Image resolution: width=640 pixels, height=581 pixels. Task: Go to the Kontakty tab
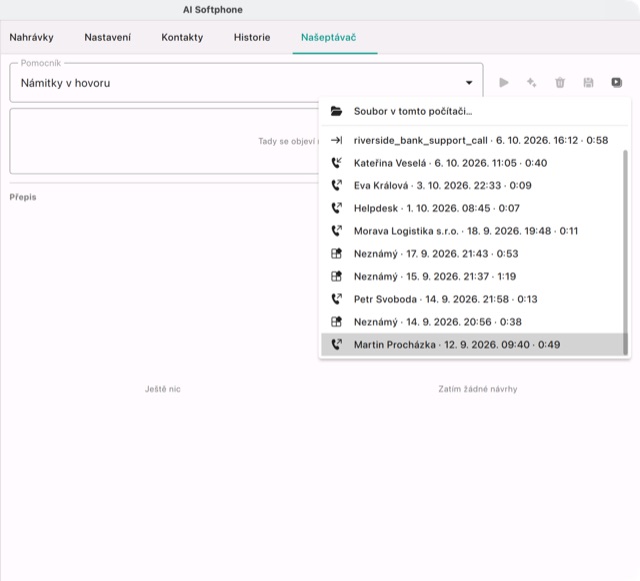click(182, 38)
